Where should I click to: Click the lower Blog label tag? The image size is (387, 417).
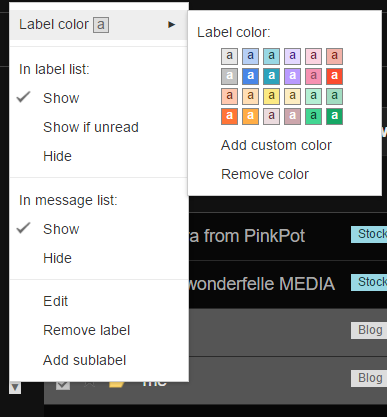(x=369, y=378)
